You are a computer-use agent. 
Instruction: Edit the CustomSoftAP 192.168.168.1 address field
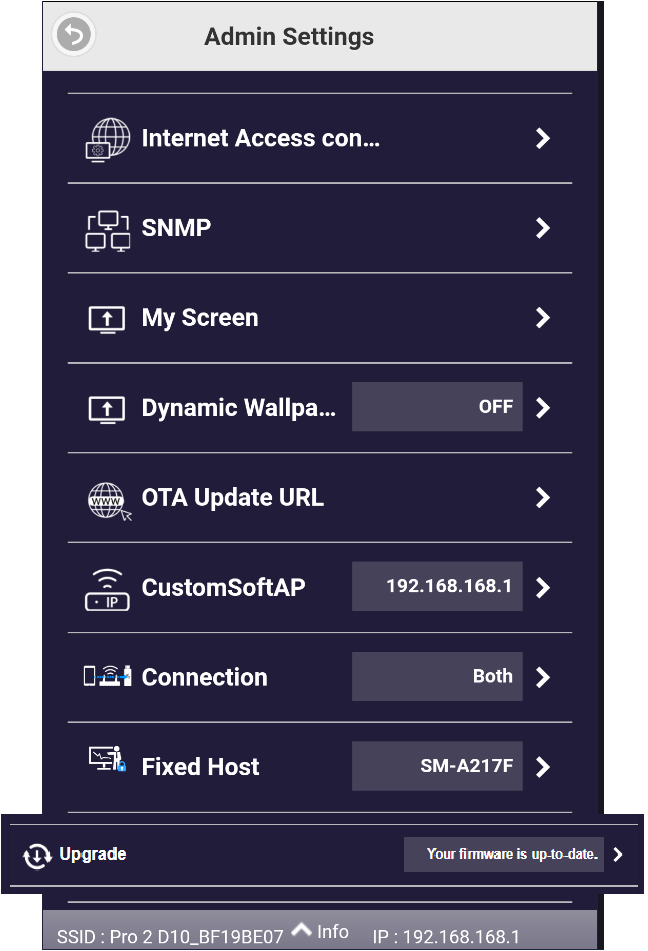click(x=437, y=587)
